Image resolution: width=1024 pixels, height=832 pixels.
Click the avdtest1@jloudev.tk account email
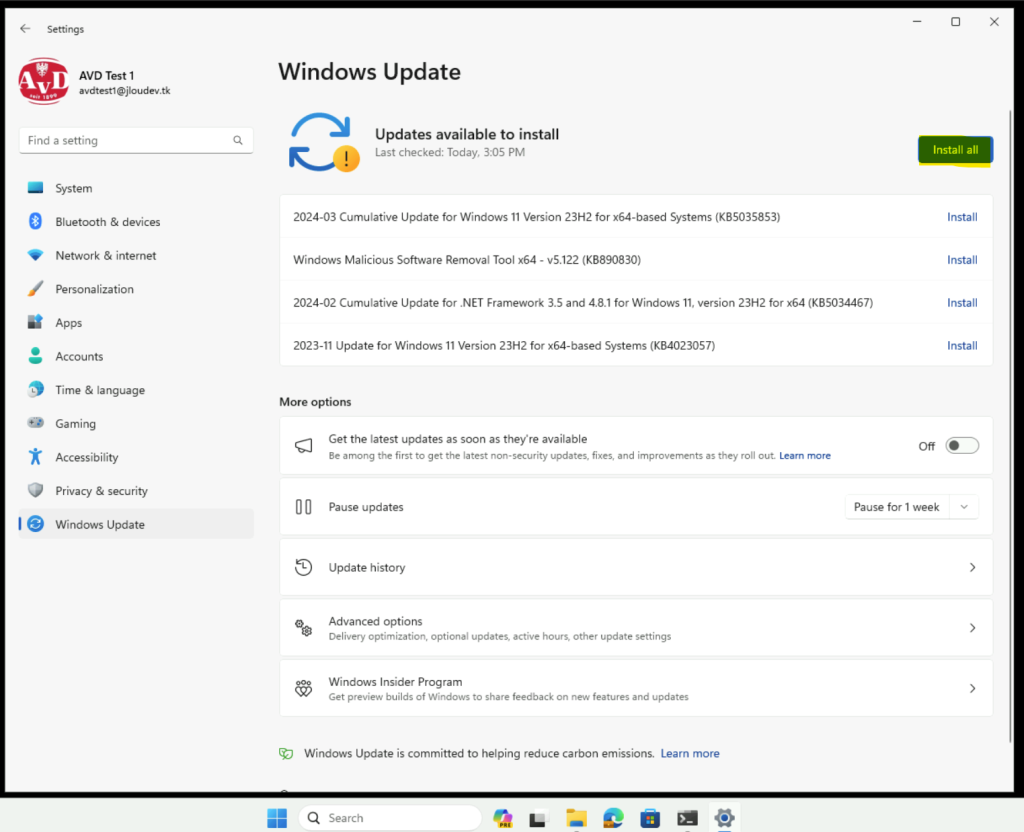[124, 91]
